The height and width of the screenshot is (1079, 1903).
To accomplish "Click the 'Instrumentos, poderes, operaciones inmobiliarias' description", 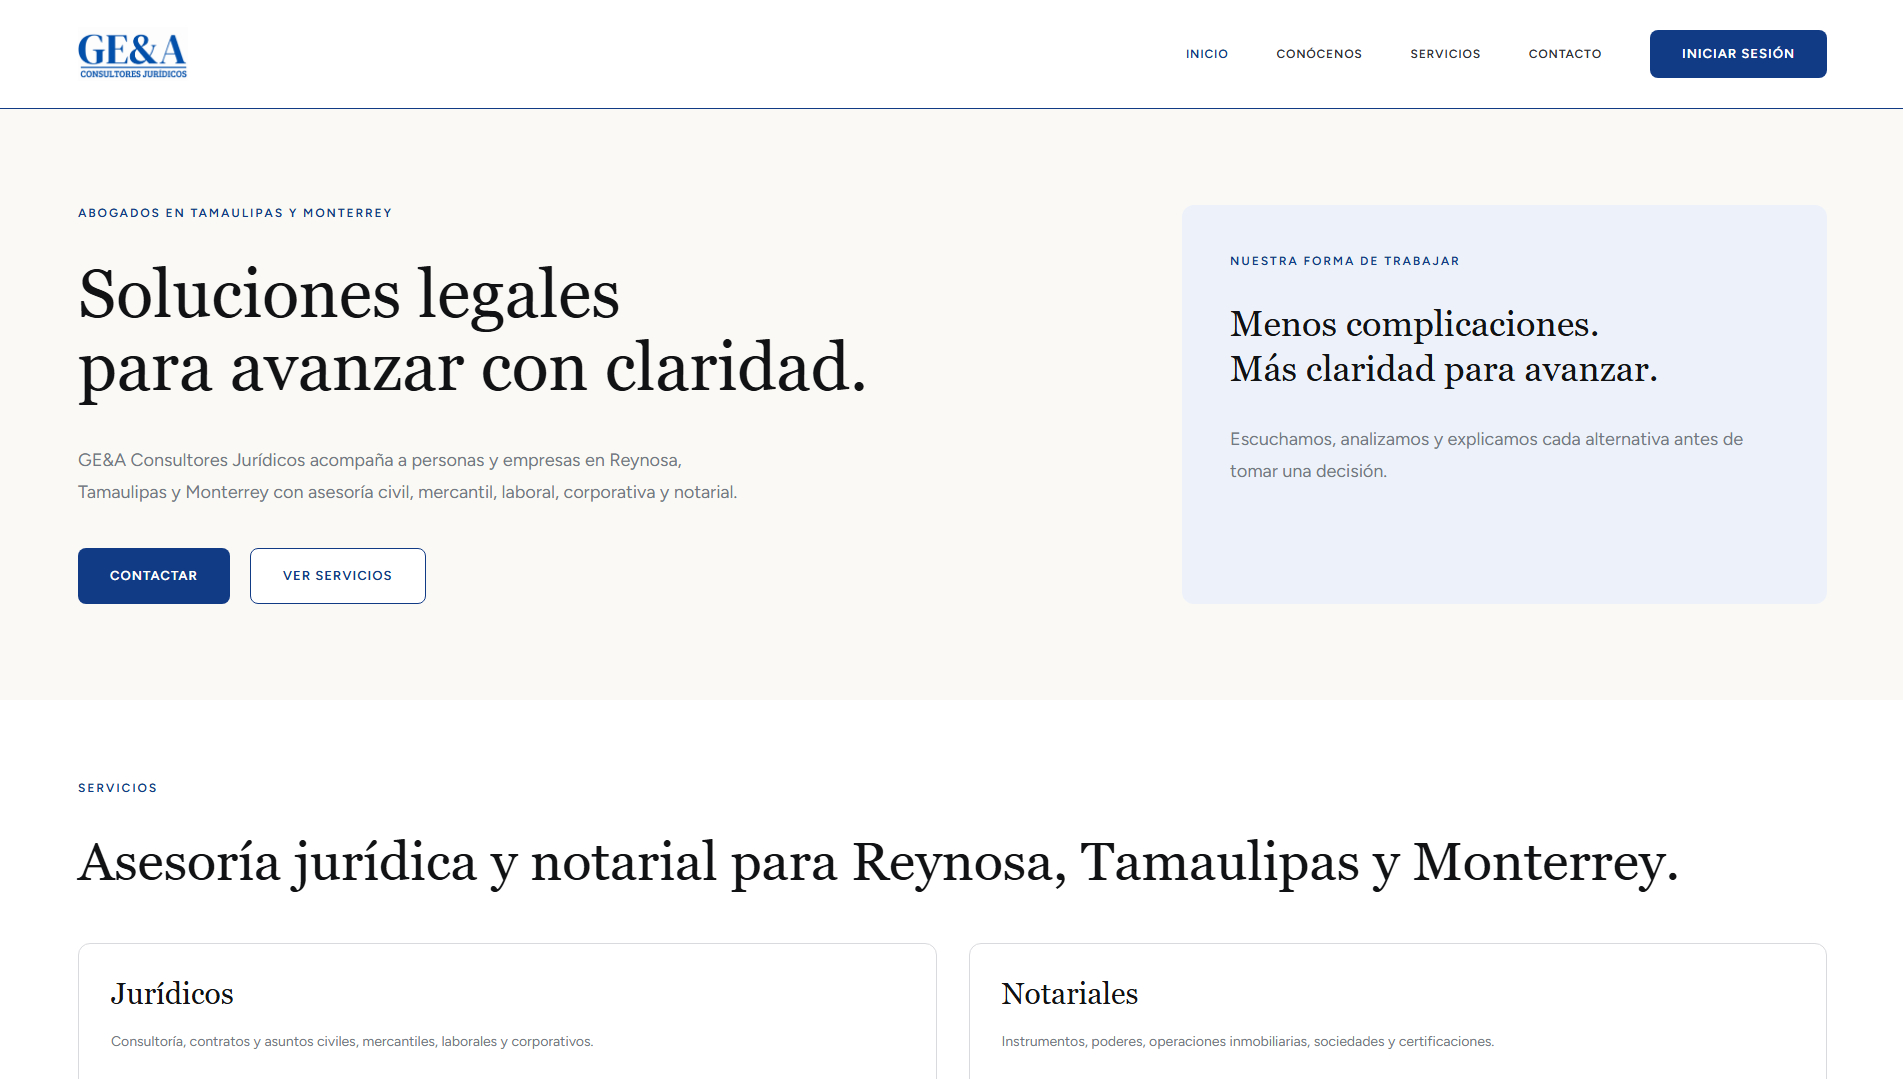I will [1248, 1042].
